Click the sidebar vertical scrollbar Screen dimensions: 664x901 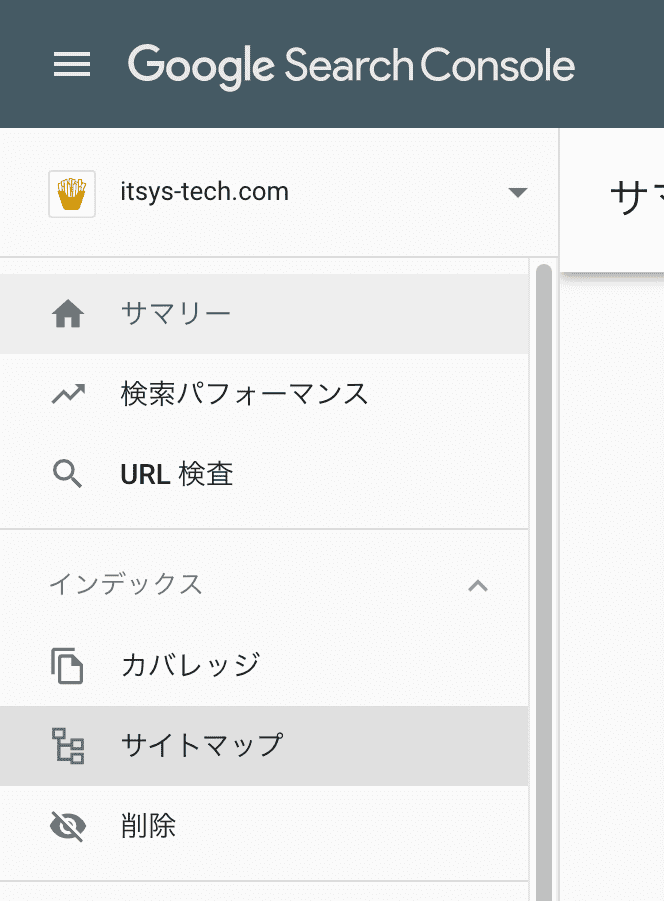tap(543, 580)
